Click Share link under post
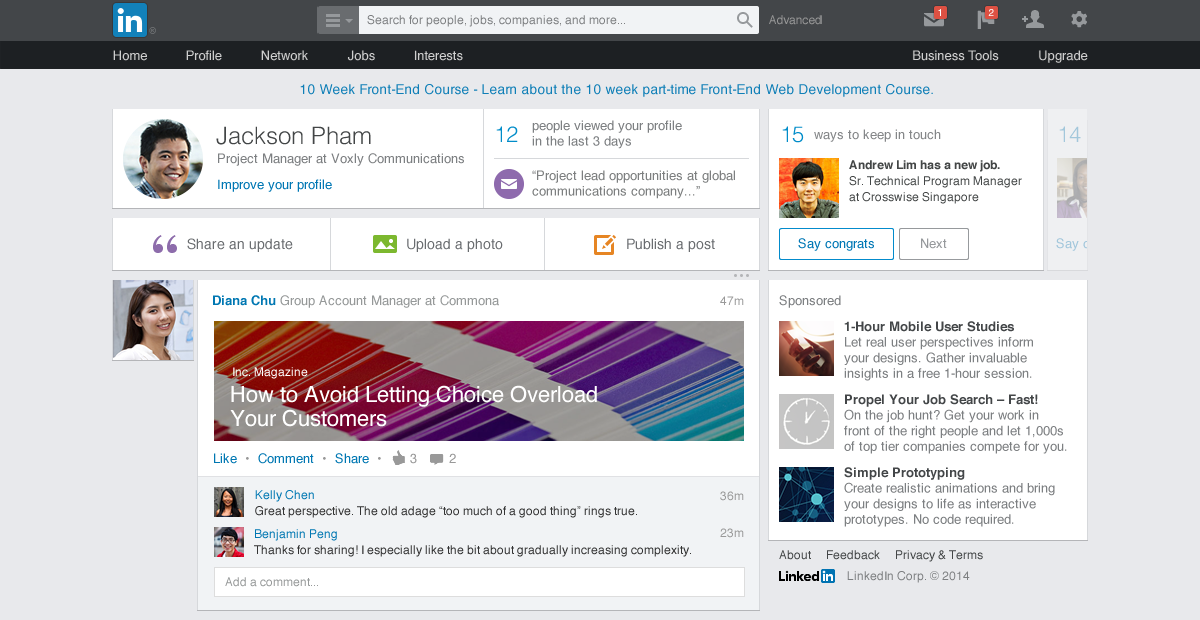The width and height of the screenshot is (1200, 620). point(352,459)
